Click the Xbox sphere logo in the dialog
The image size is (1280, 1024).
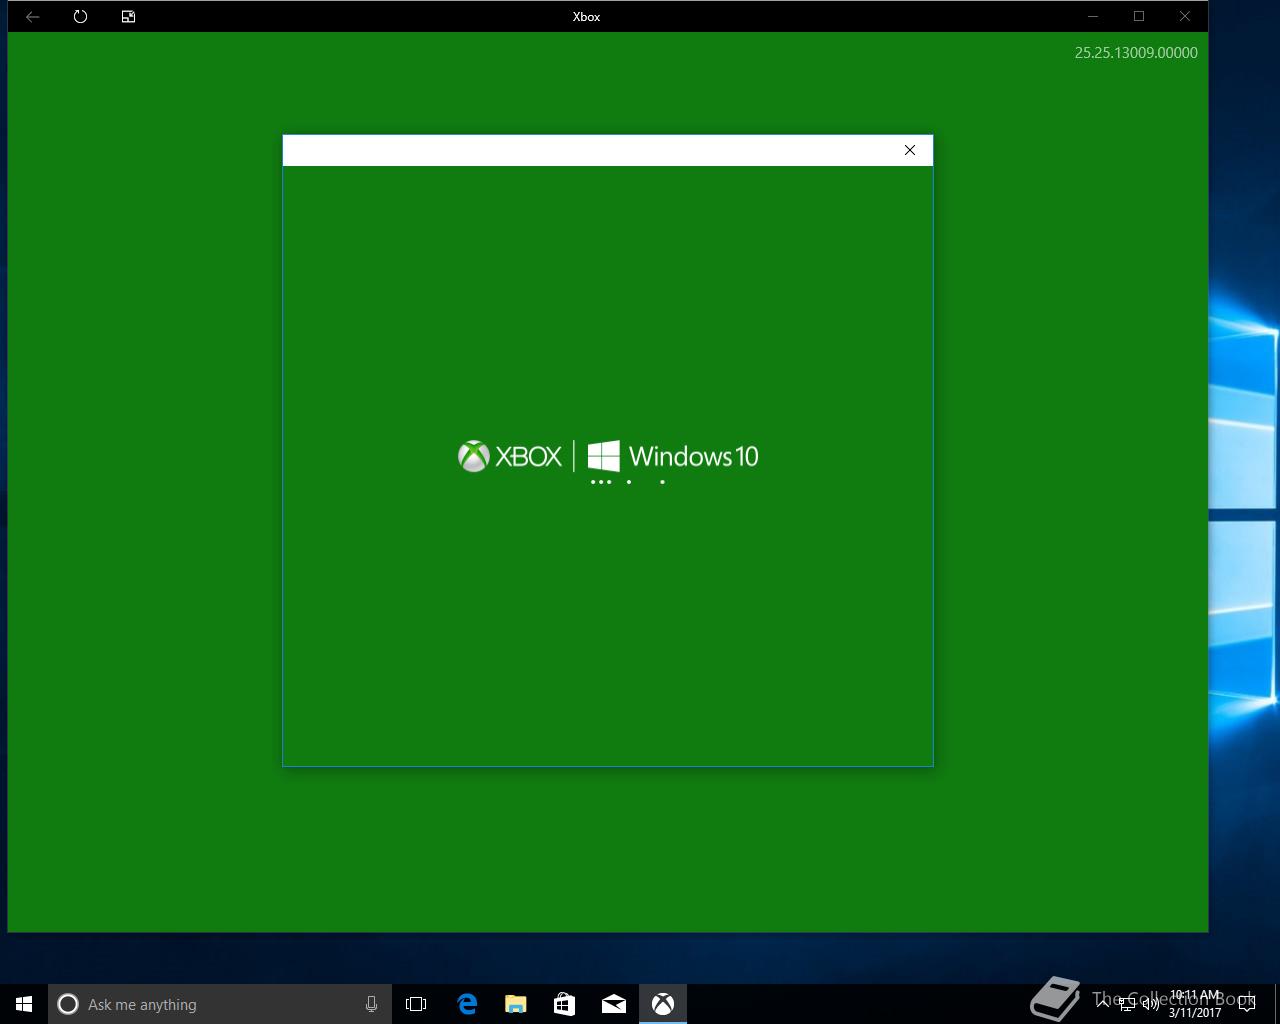point(473,456)
